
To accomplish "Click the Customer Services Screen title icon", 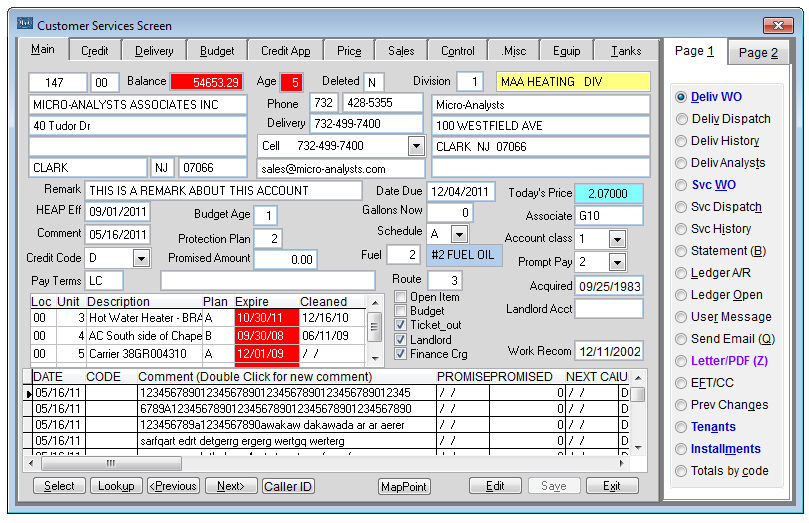I will (x=24, y=24).
